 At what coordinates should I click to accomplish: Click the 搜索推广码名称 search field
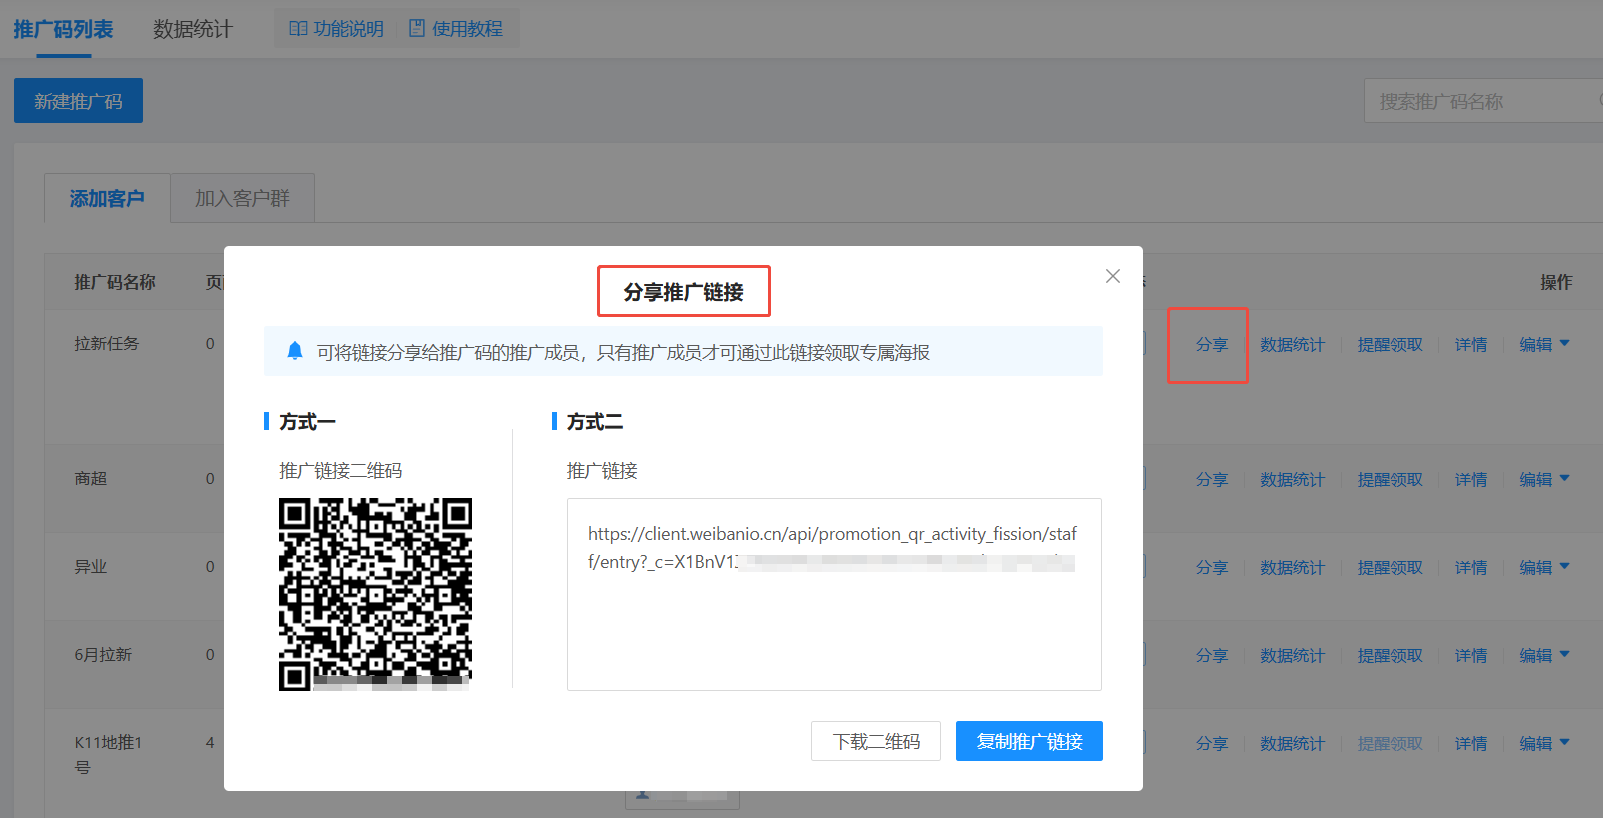[1483, 101]
